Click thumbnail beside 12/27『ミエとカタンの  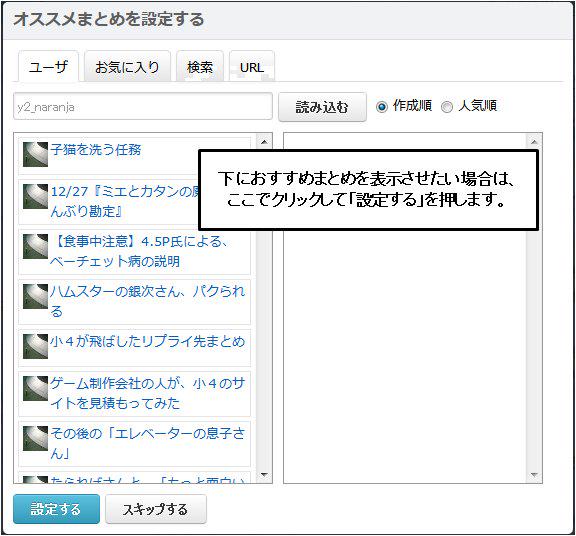pos(35,197)
